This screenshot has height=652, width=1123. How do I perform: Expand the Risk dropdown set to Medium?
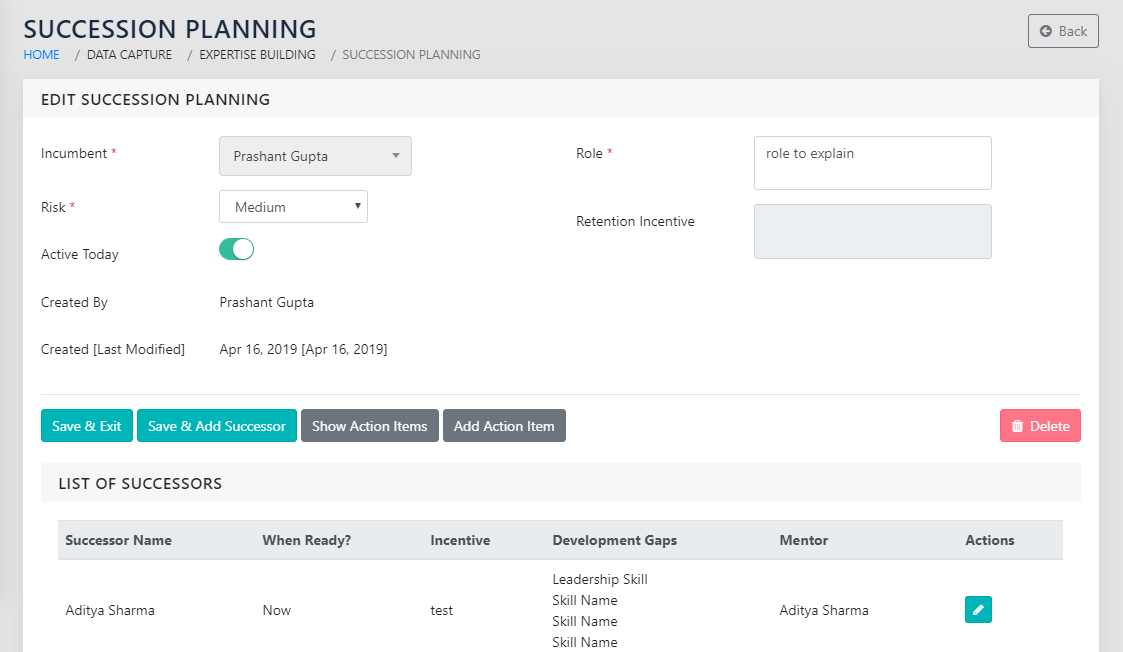[x=293, y=207]
